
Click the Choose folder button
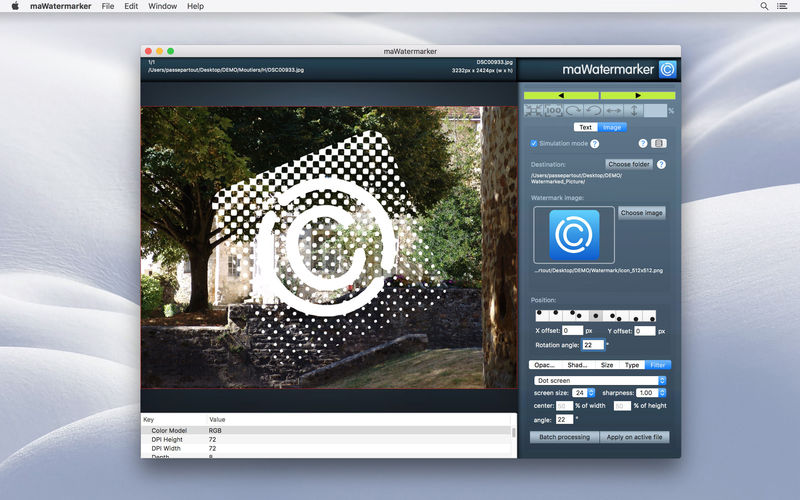[x=629, y=164]
